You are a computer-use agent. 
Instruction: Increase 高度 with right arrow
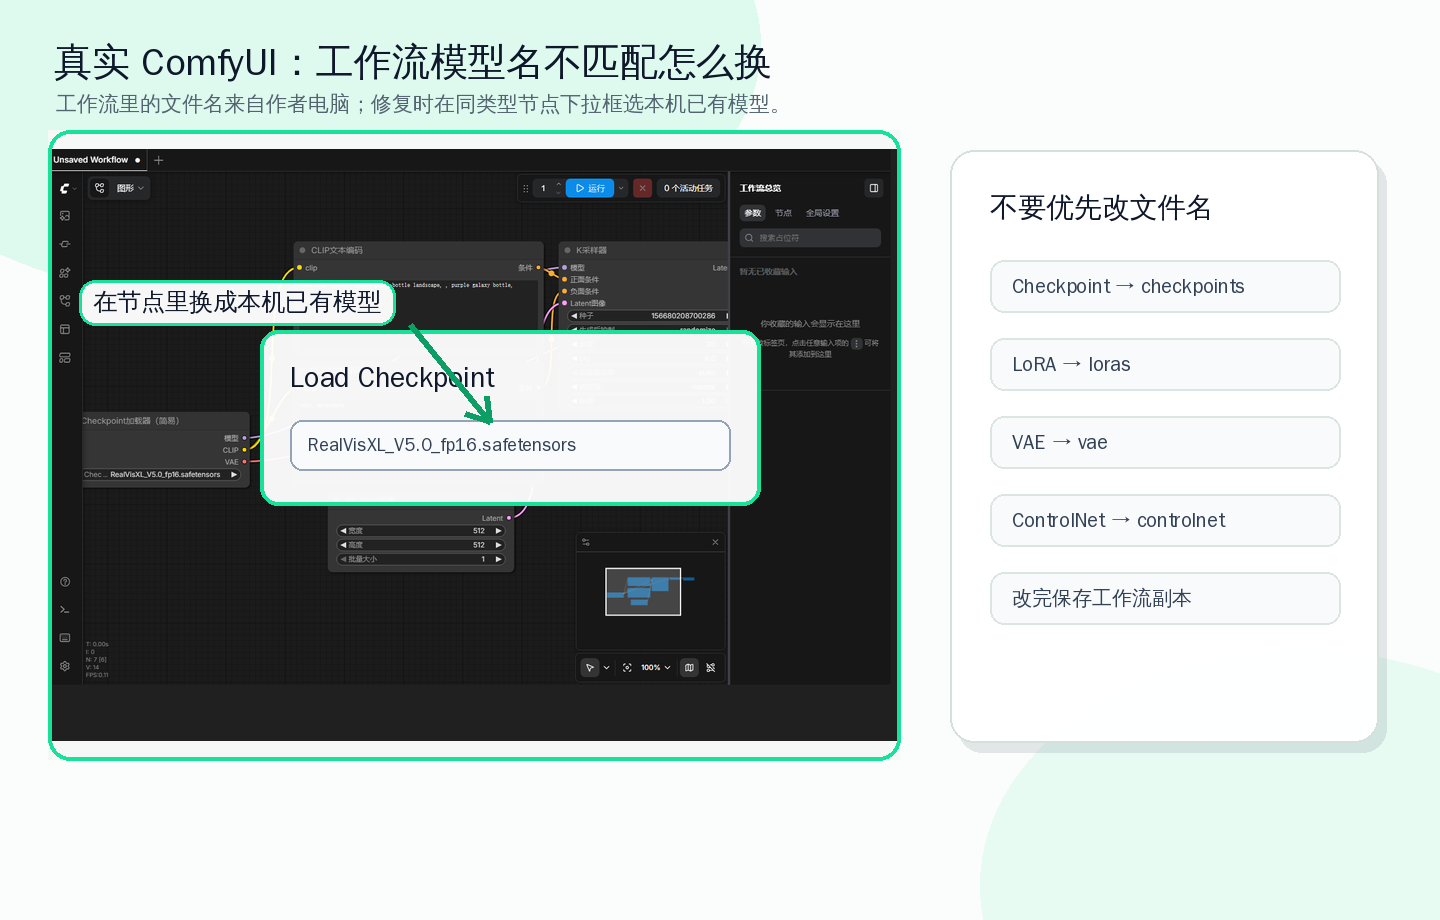(x=498, y=545)
